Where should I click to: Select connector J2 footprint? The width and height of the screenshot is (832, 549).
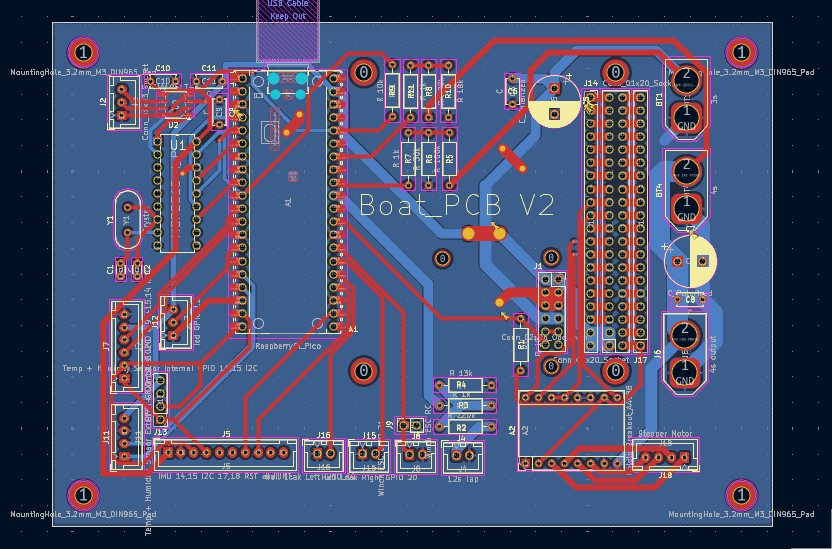click(x=124, y=102)
